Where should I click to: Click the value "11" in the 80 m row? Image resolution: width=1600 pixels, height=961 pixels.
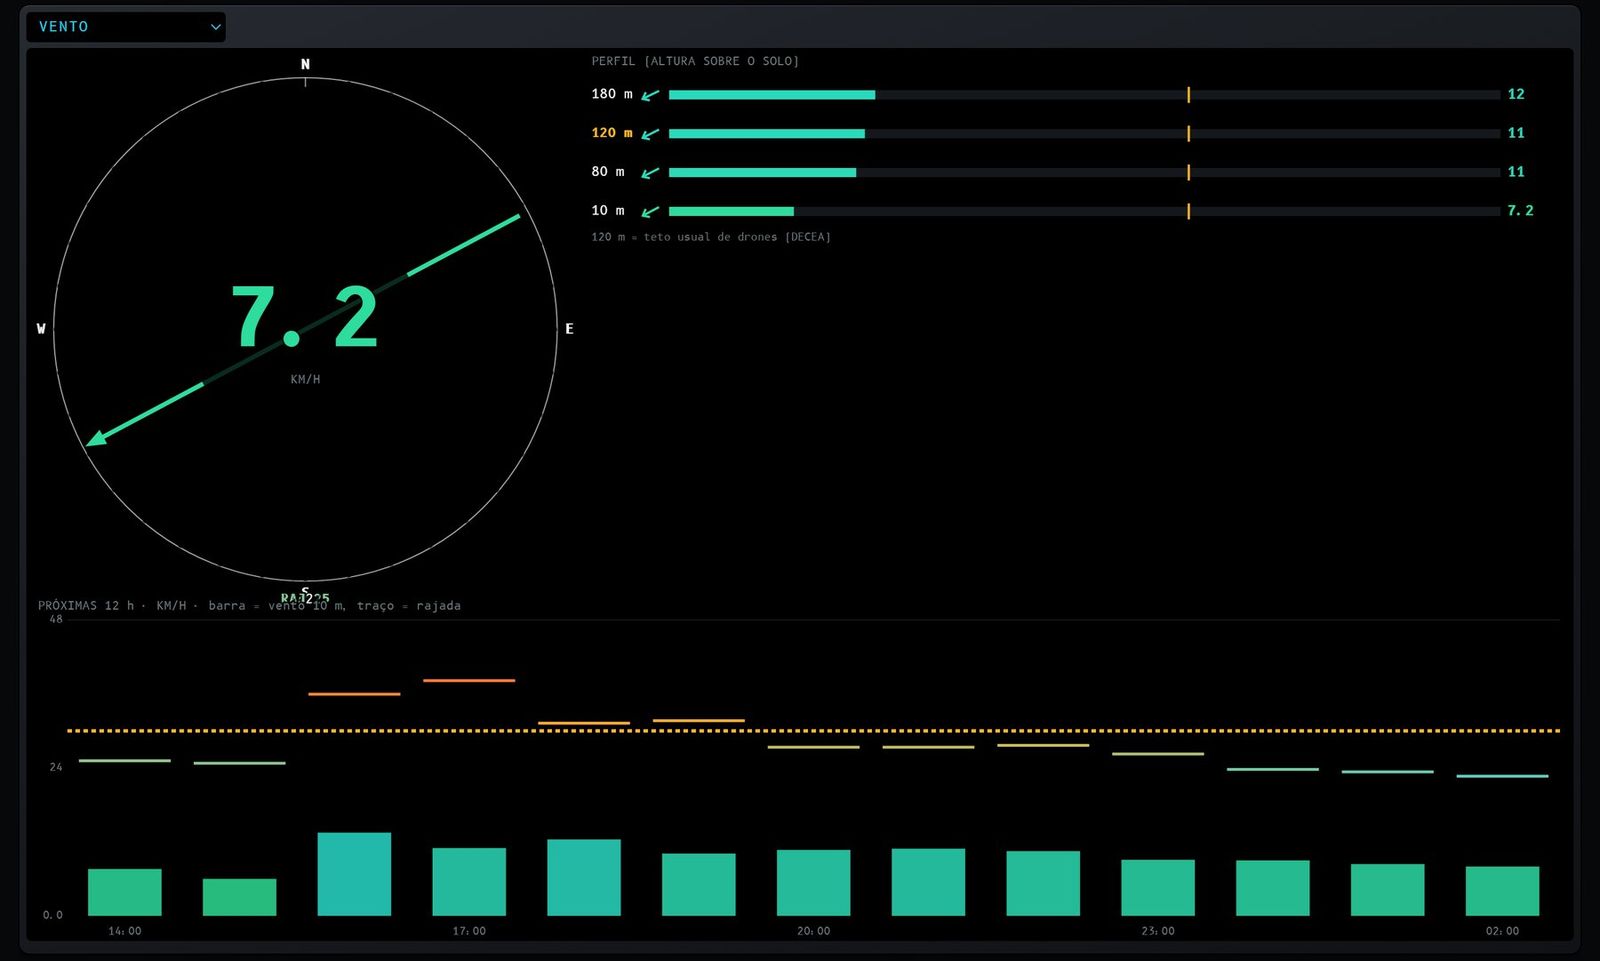point(1516,172)
